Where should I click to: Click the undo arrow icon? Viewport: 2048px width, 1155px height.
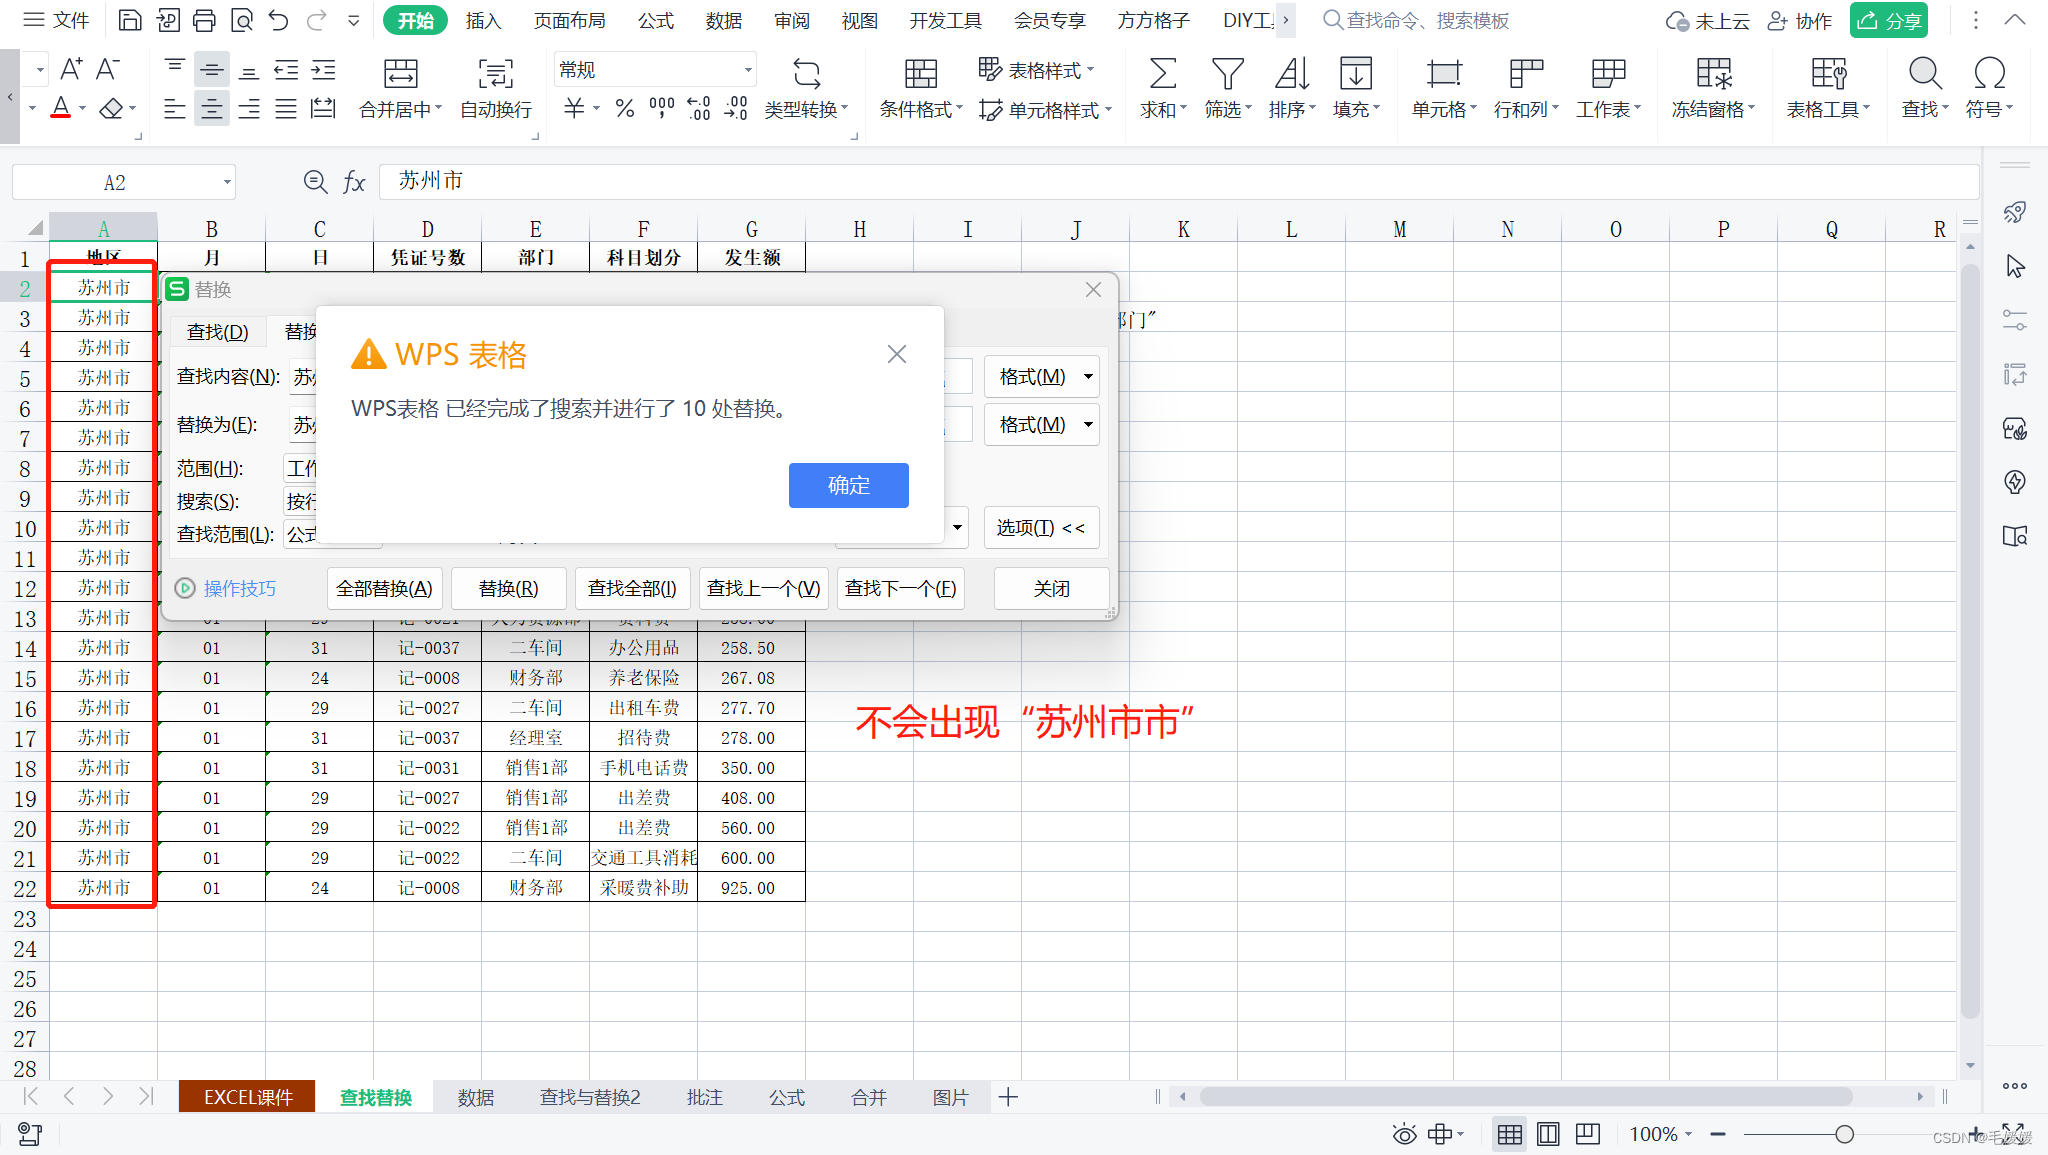tap(279, 20)
